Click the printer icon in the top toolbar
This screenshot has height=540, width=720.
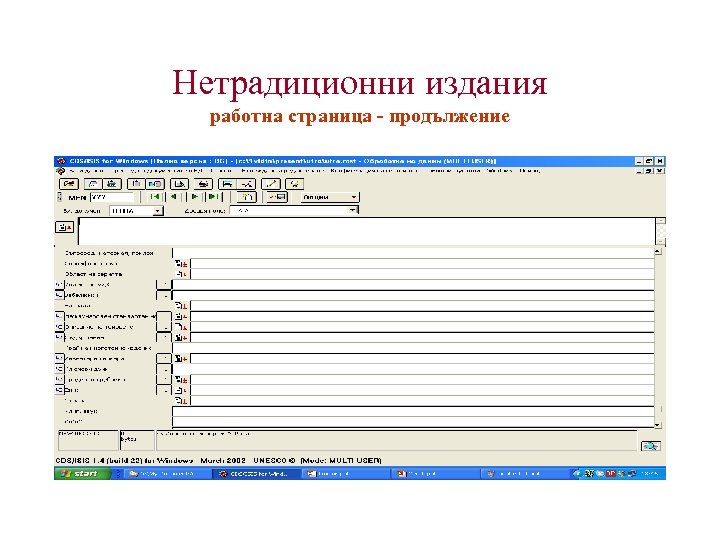(x=202, y=184)
